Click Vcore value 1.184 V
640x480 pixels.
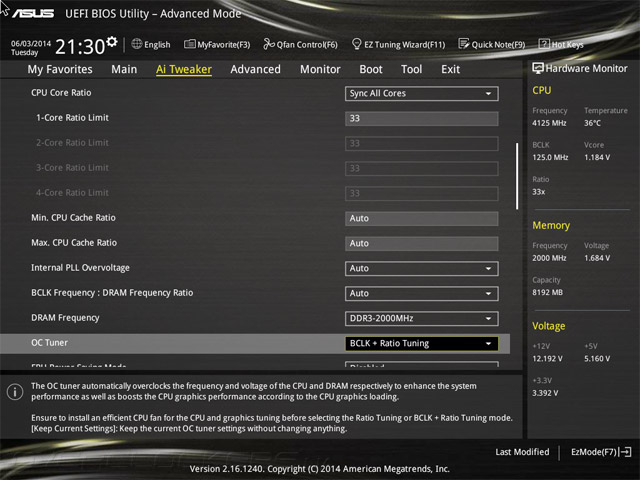point(597,157)
